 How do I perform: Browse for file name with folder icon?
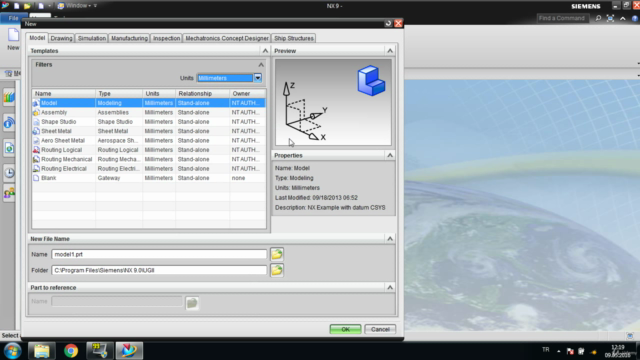[277, 254]
